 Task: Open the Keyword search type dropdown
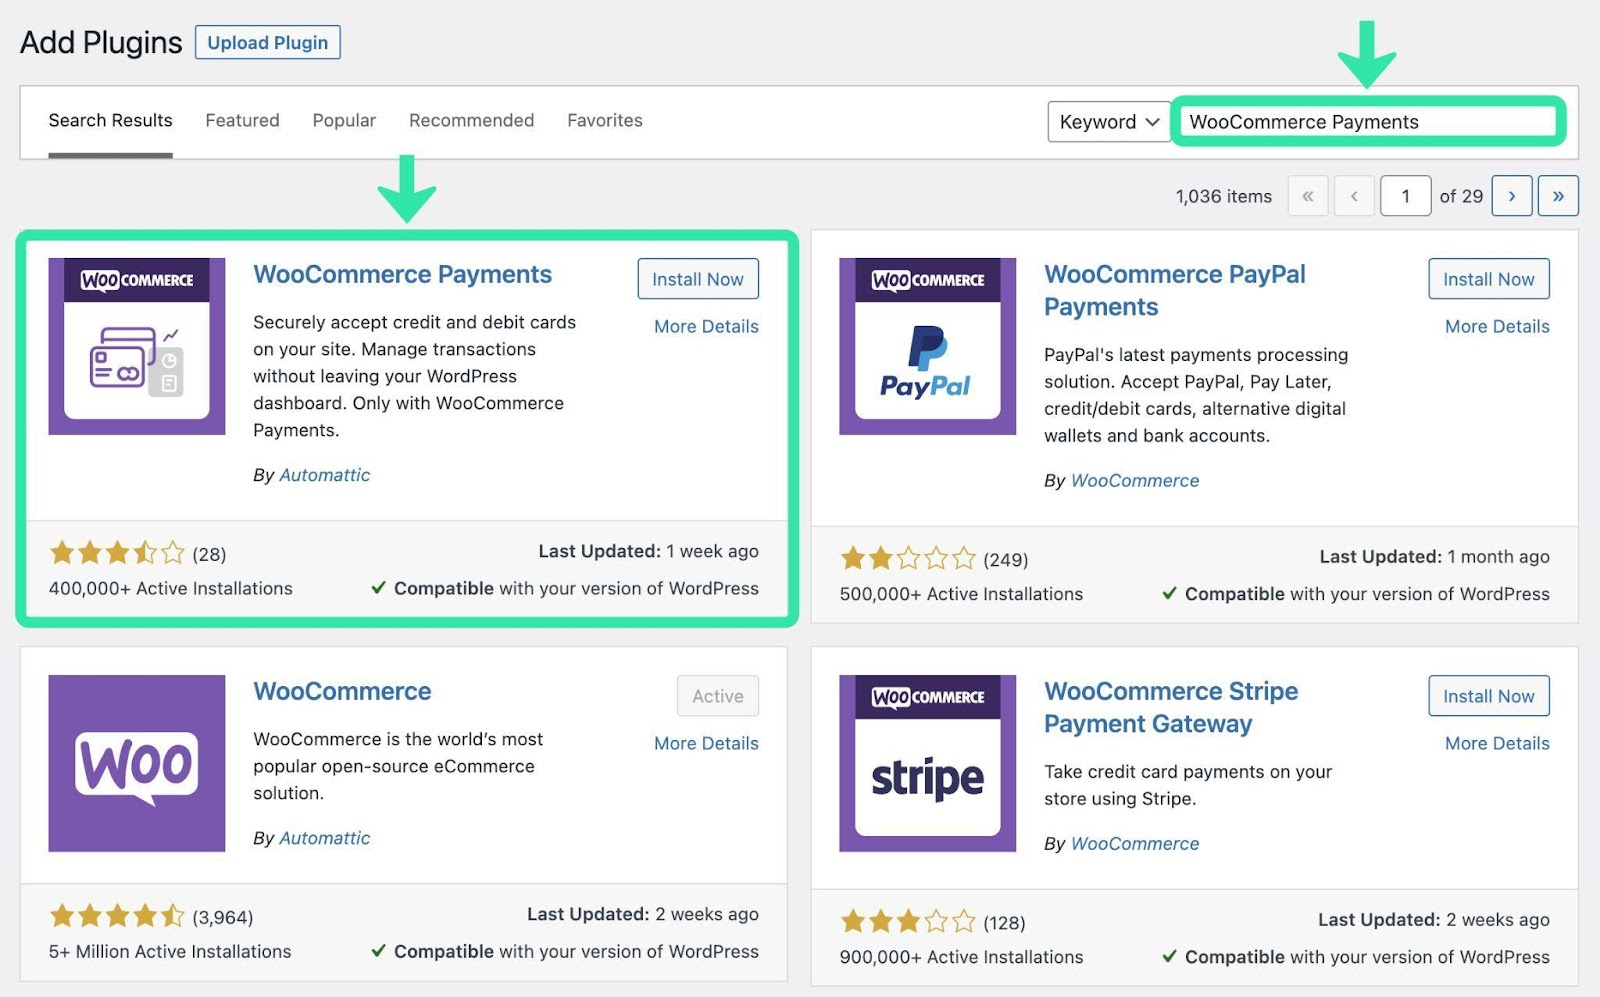pyautogui.click(x=1109, y=122)
